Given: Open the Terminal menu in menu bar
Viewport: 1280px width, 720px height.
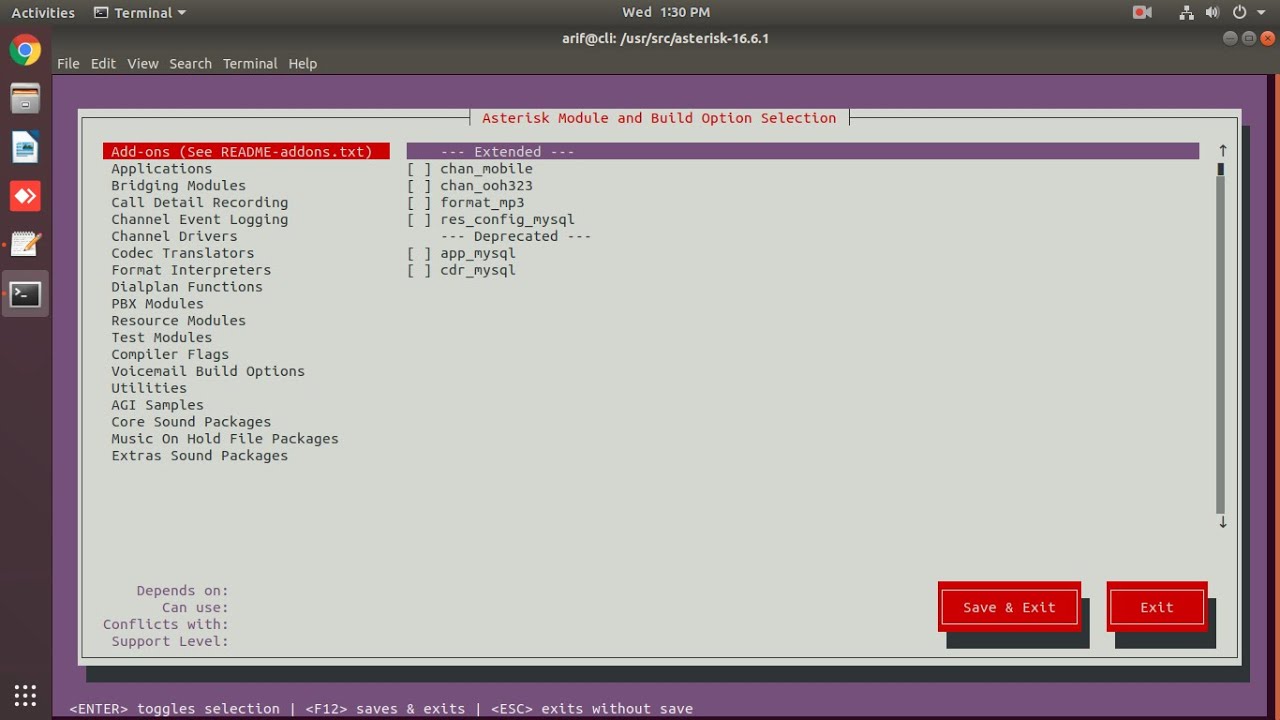Looking at the screenshot, I should pyautogui.click(x=250, y=63).
